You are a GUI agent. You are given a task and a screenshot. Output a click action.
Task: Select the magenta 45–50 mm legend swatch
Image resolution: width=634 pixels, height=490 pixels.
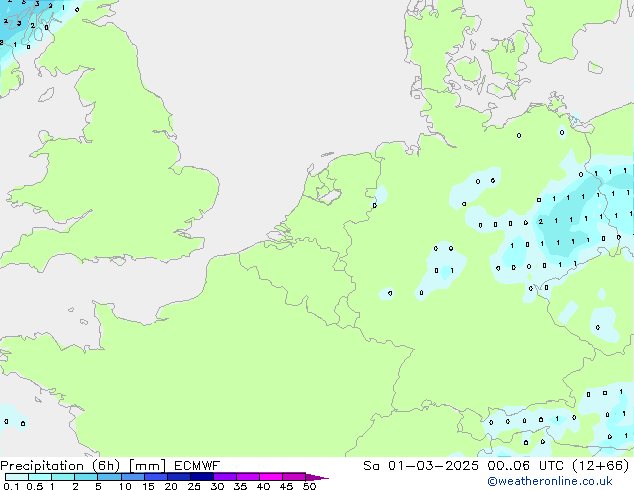[294, 477]
